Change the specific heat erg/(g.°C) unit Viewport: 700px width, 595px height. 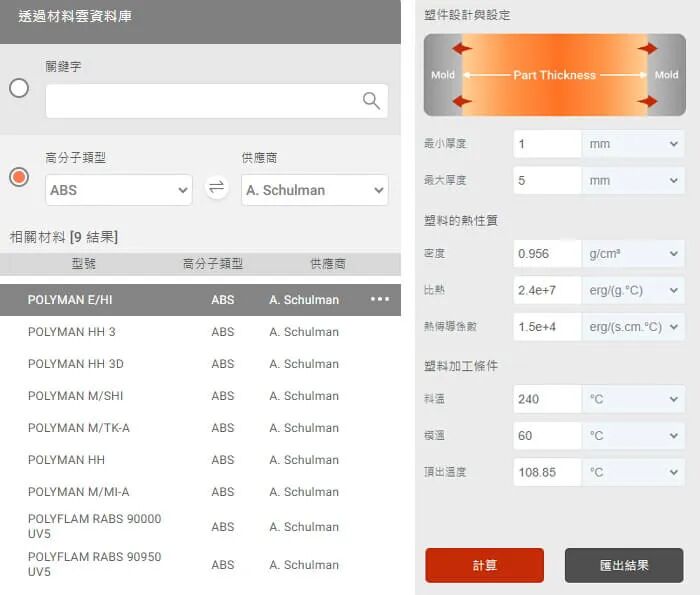click(x=633, y=290)
